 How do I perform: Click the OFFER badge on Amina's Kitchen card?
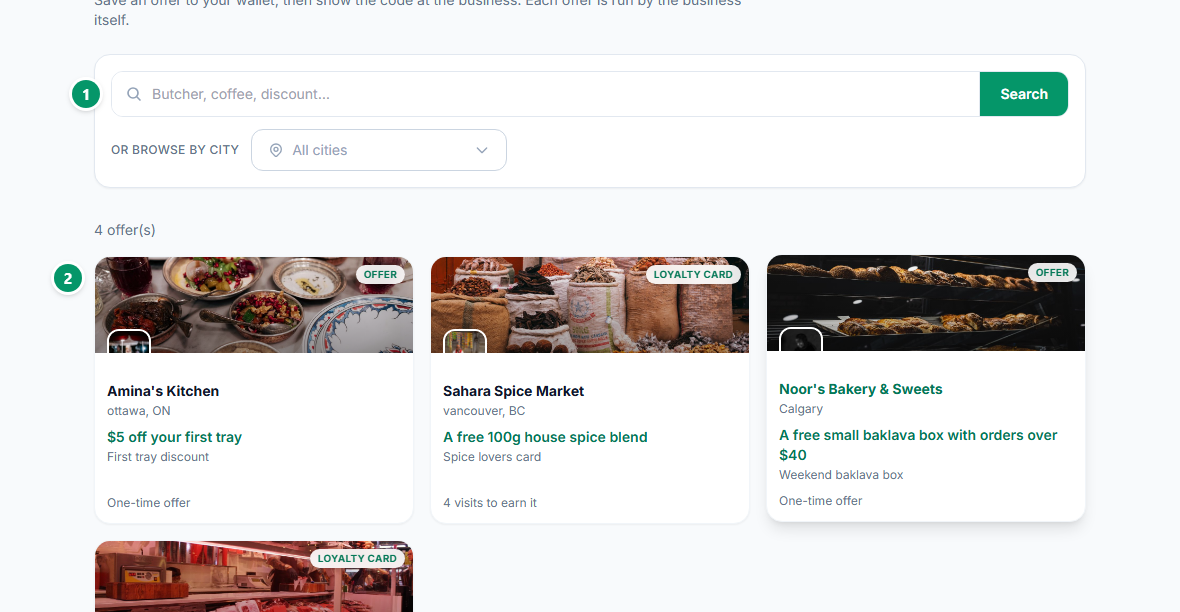(380, 275)
